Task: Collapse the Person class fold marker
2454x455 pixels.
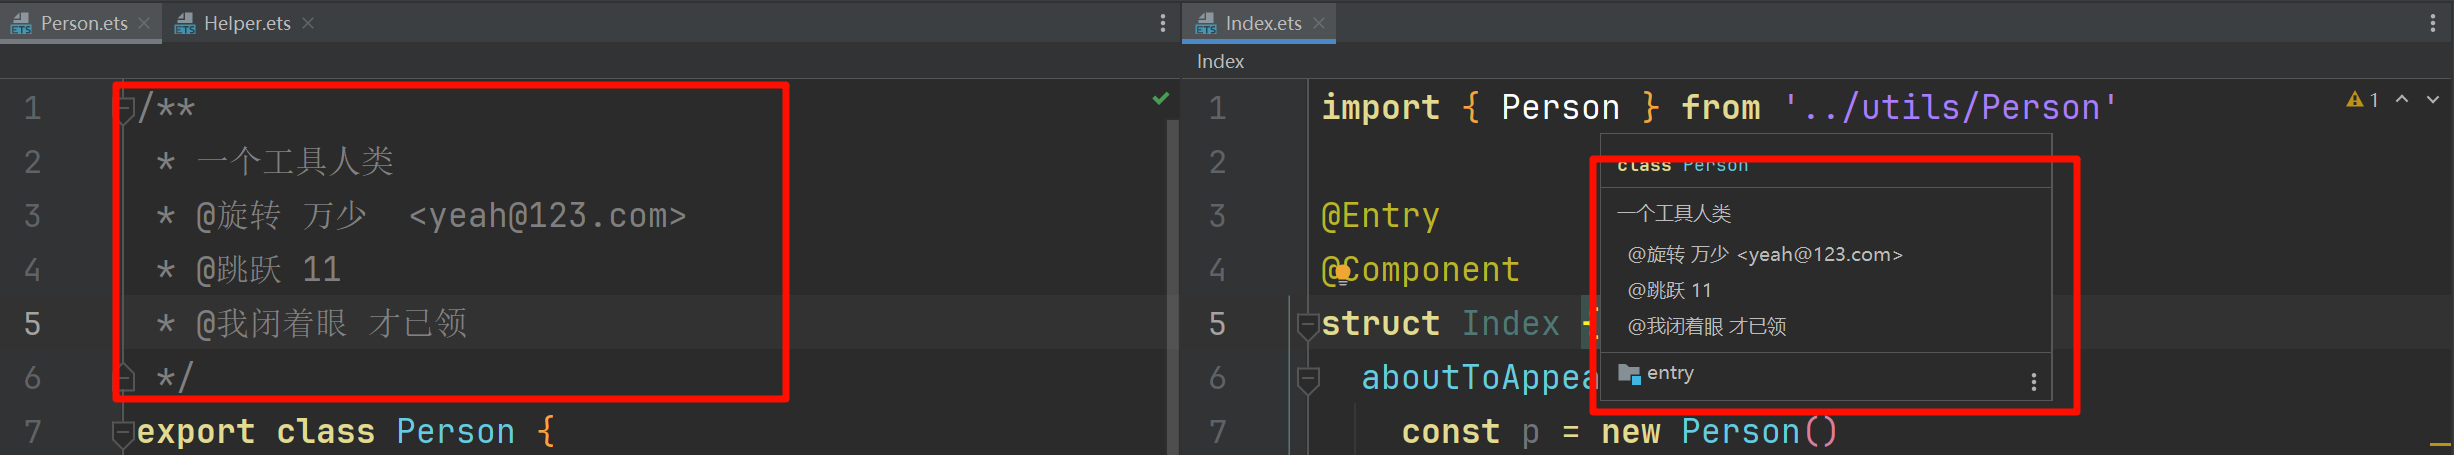Action: pyautogui.click(x=124, y=432)
